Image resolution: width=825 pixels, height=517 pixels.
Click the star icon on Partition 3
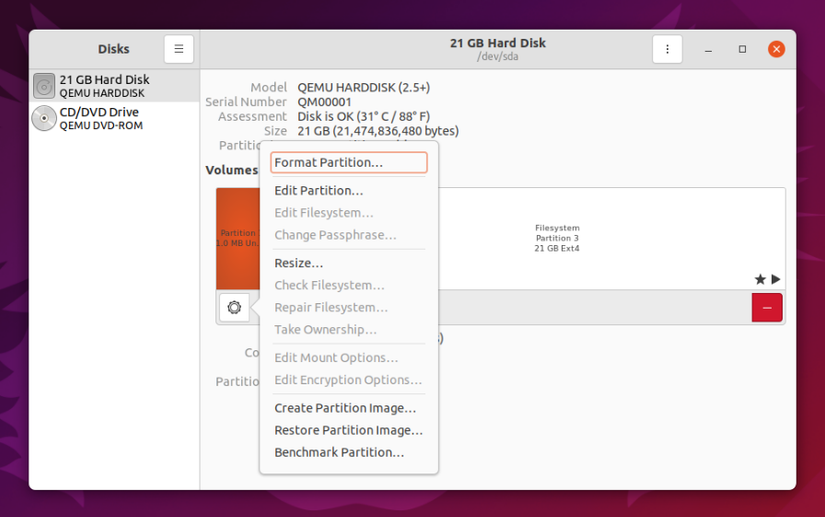coord(760,279)
